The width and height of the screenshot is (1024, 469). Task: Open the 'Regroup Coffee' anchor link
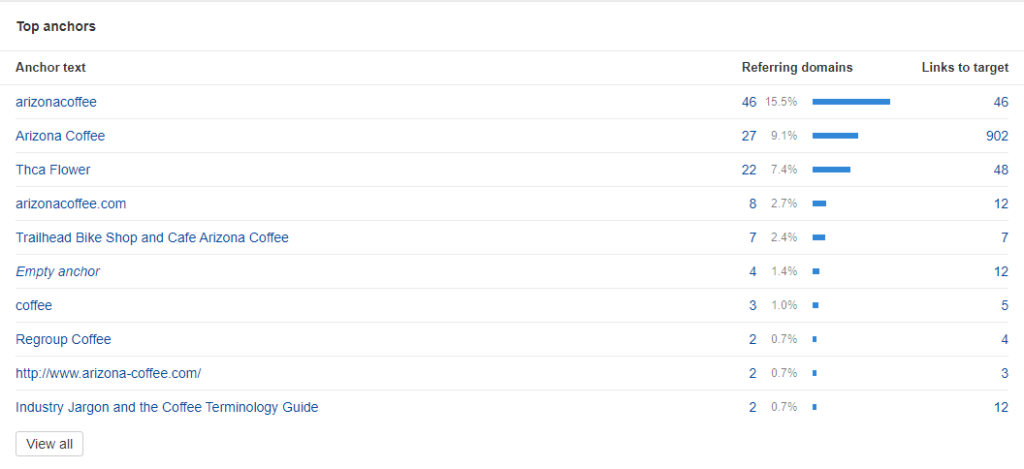coord(63,340)
